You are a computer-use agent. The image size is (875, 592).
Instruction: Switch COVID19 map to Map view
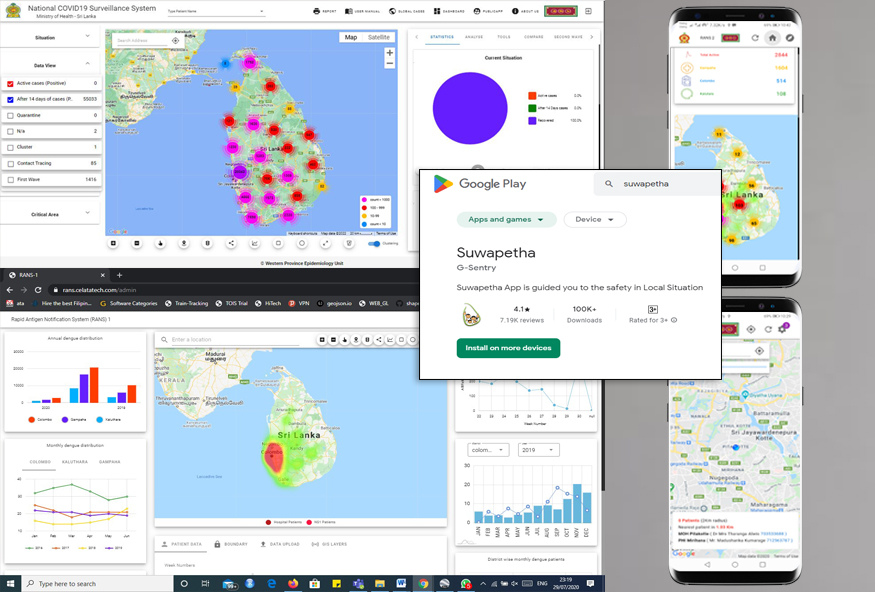(x=350, y=37)
